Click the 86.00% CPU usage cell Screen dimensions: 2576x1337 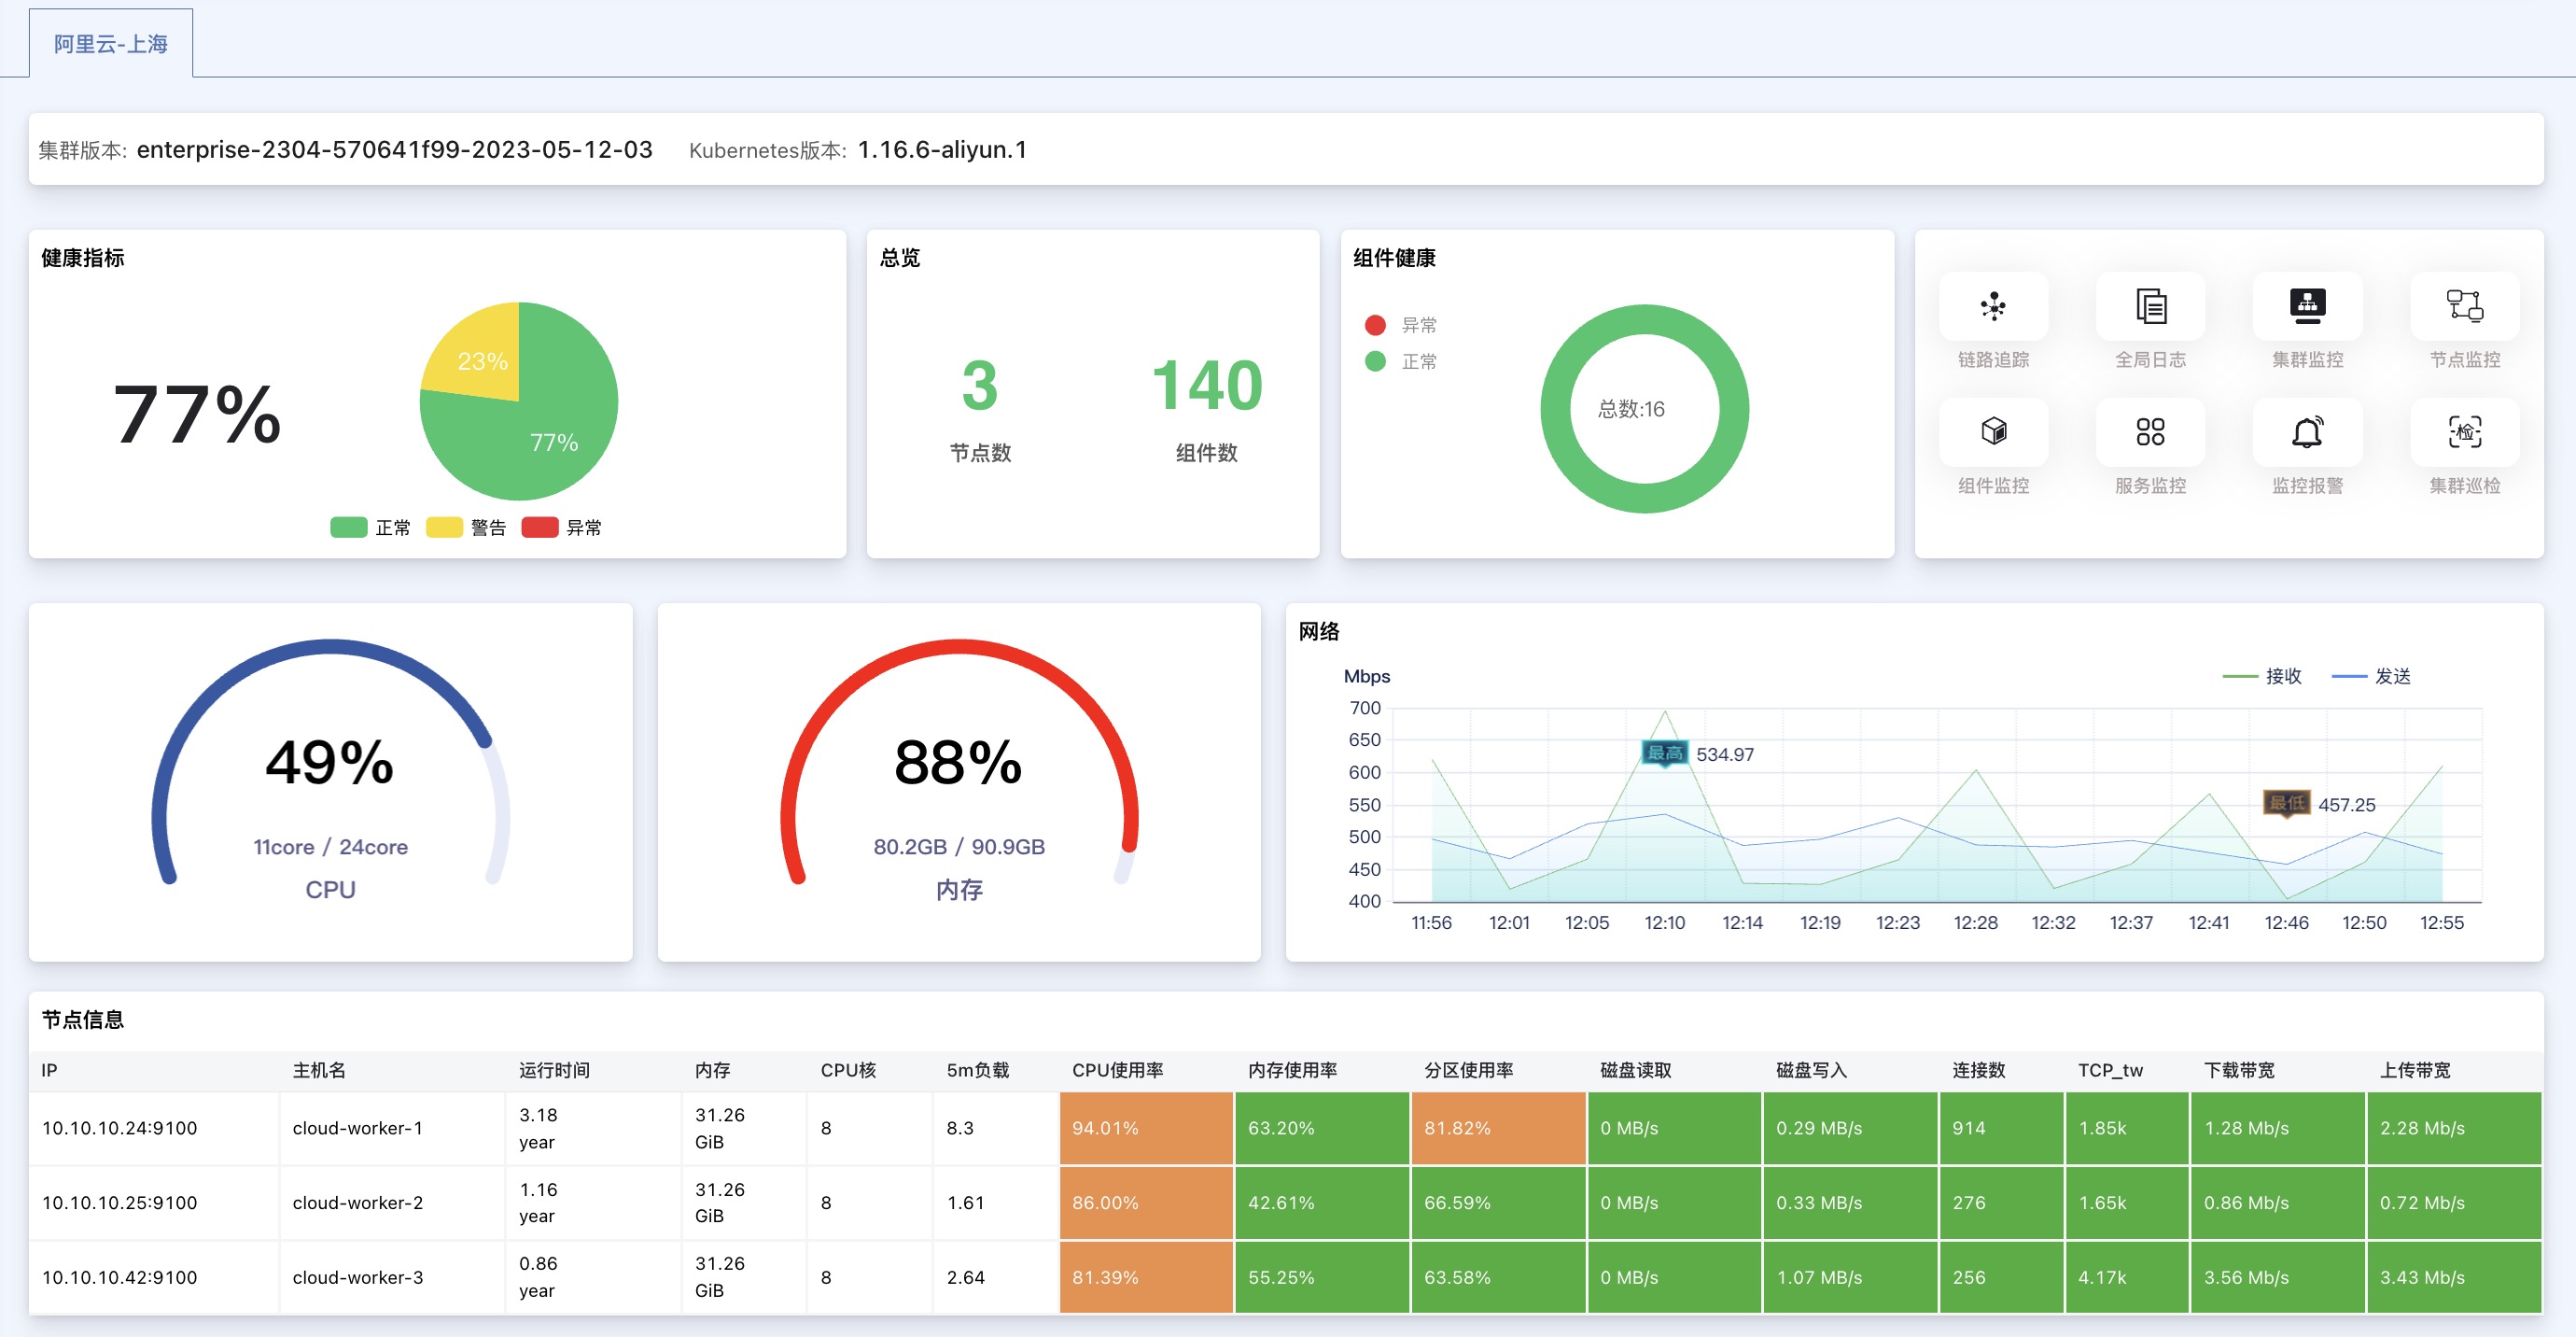tap(1146, 1202)
